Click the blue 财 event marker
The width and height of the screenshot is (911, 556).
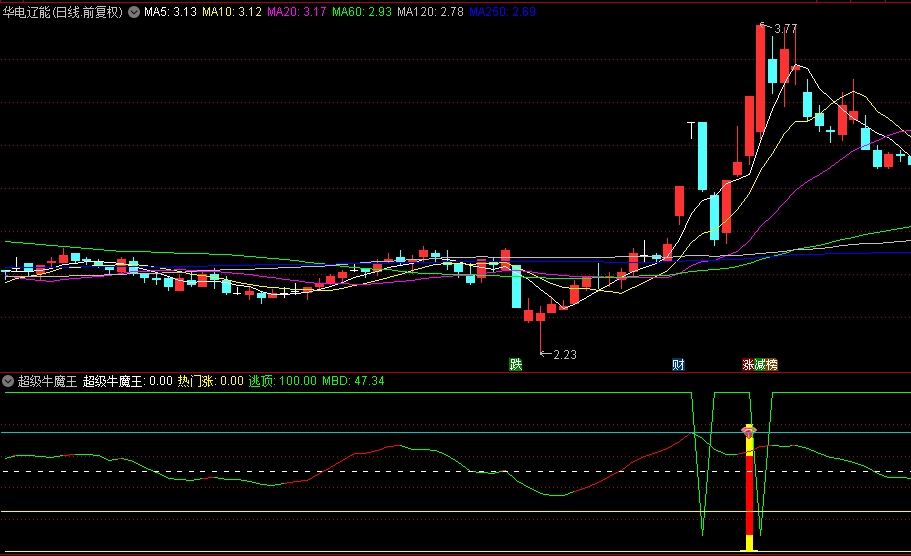(678, 365)
